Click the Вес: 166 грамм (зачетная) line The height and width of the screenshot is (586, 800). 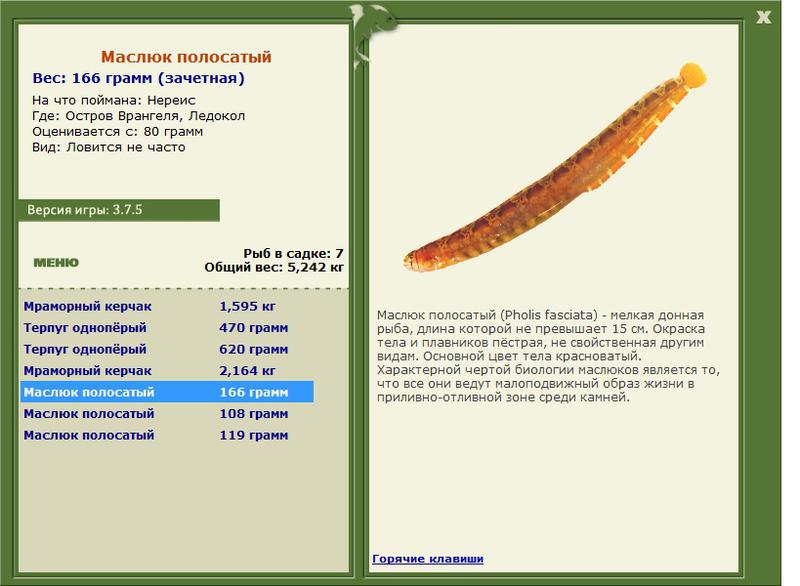(x=138, y=79)
